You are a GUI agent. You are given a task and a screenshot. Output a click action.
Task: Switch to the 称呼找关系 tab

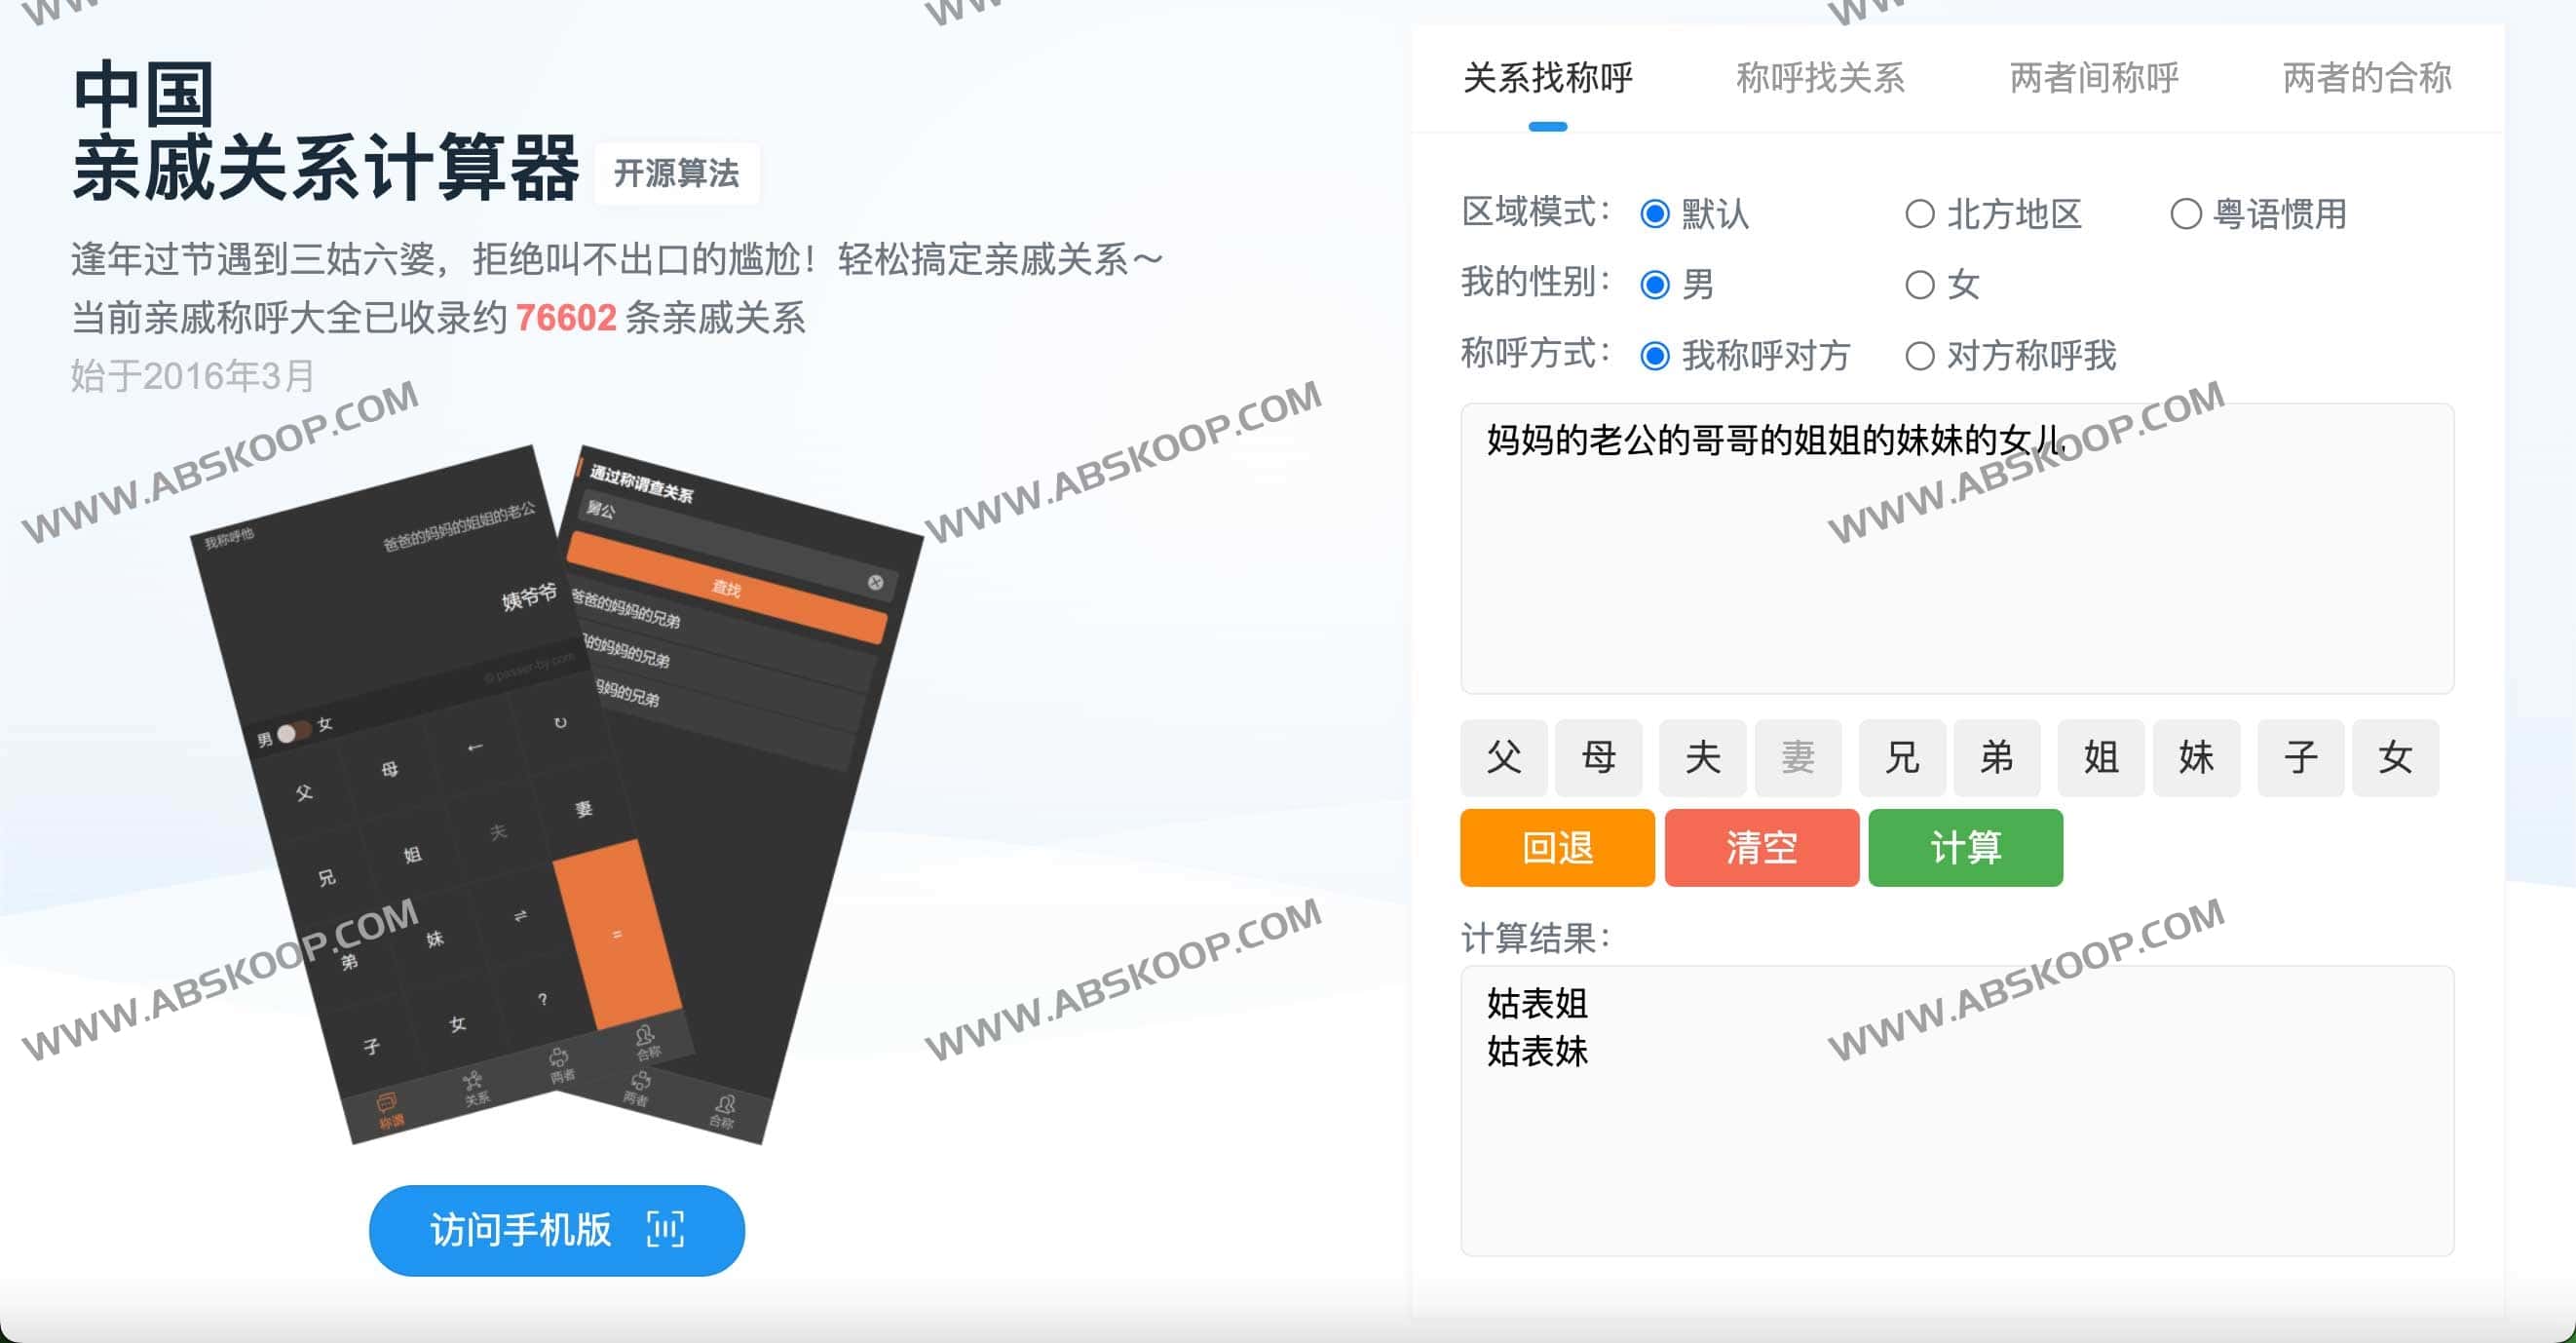click(1820, 80)
